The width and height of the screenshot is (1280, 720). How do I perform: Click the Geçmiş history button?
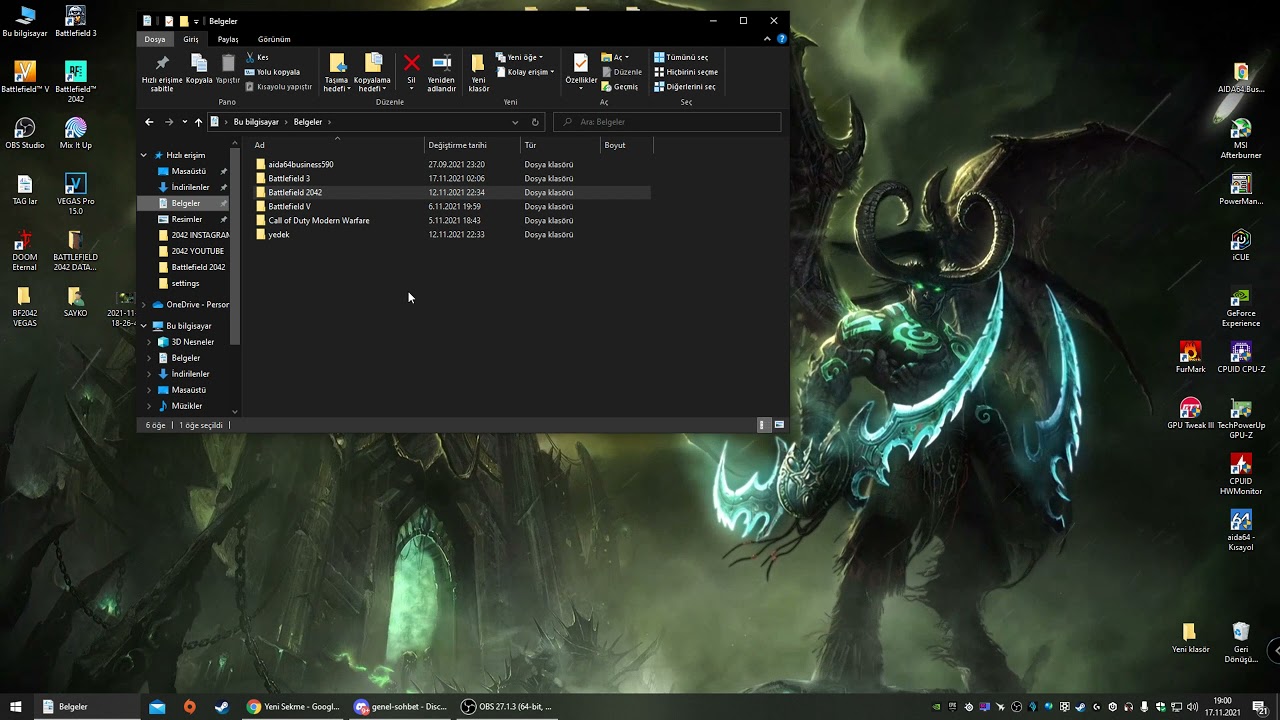[620, 87]
